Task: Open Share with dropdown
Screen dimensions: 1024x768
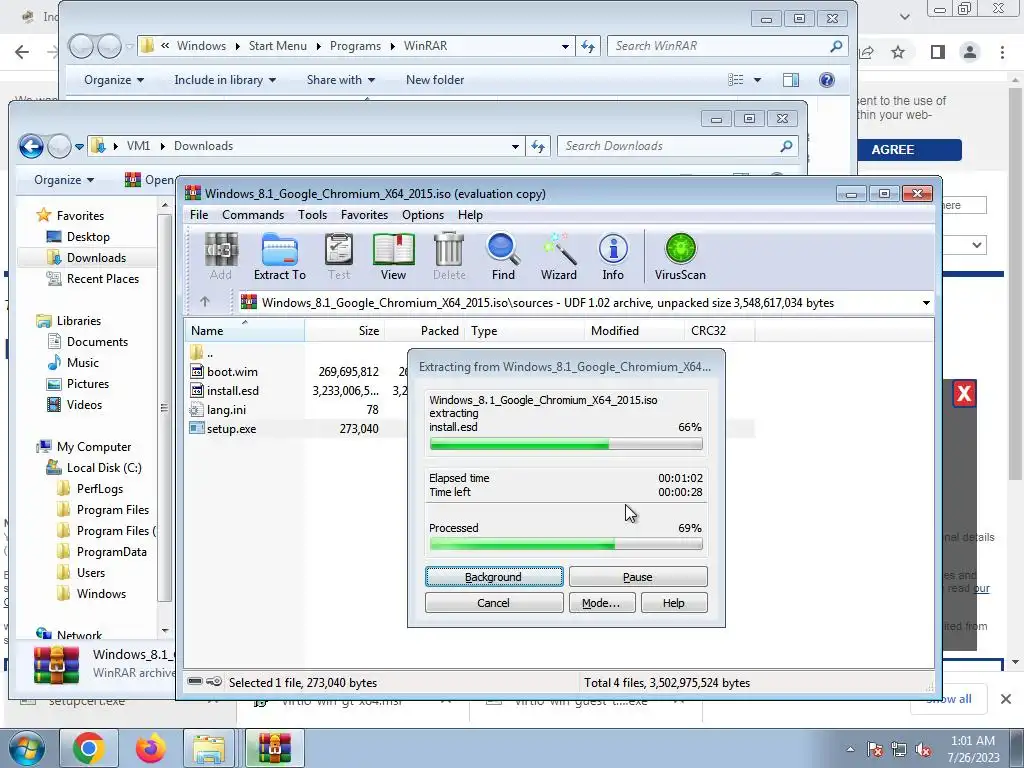Action: [341, 80]
